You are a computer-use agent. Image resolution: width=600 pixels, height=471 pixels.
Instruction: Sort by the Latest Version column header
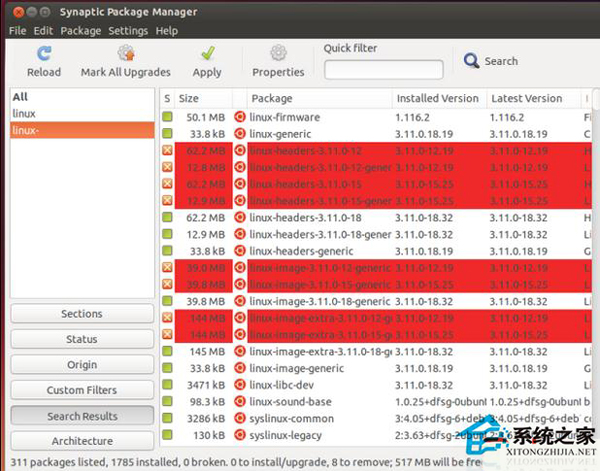click(x=533, y=98)
